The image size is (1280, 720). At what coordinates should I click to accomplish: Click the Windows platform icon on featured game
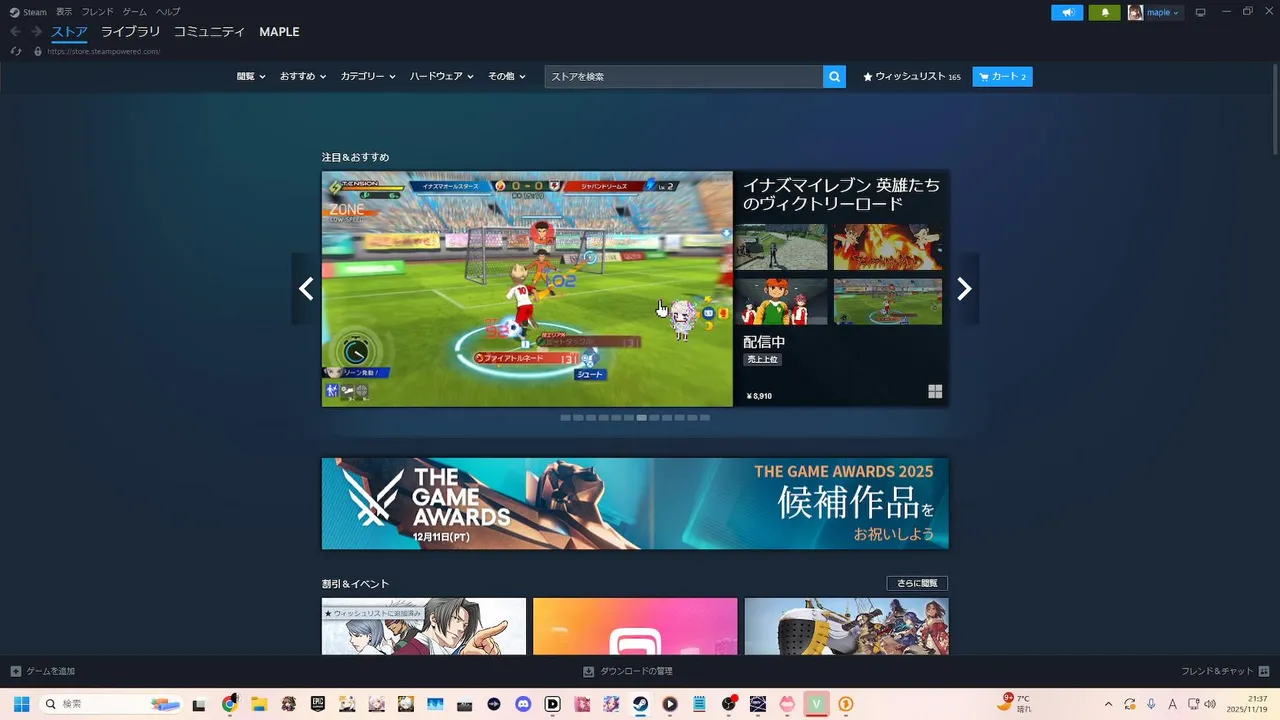tap(935, 392)
